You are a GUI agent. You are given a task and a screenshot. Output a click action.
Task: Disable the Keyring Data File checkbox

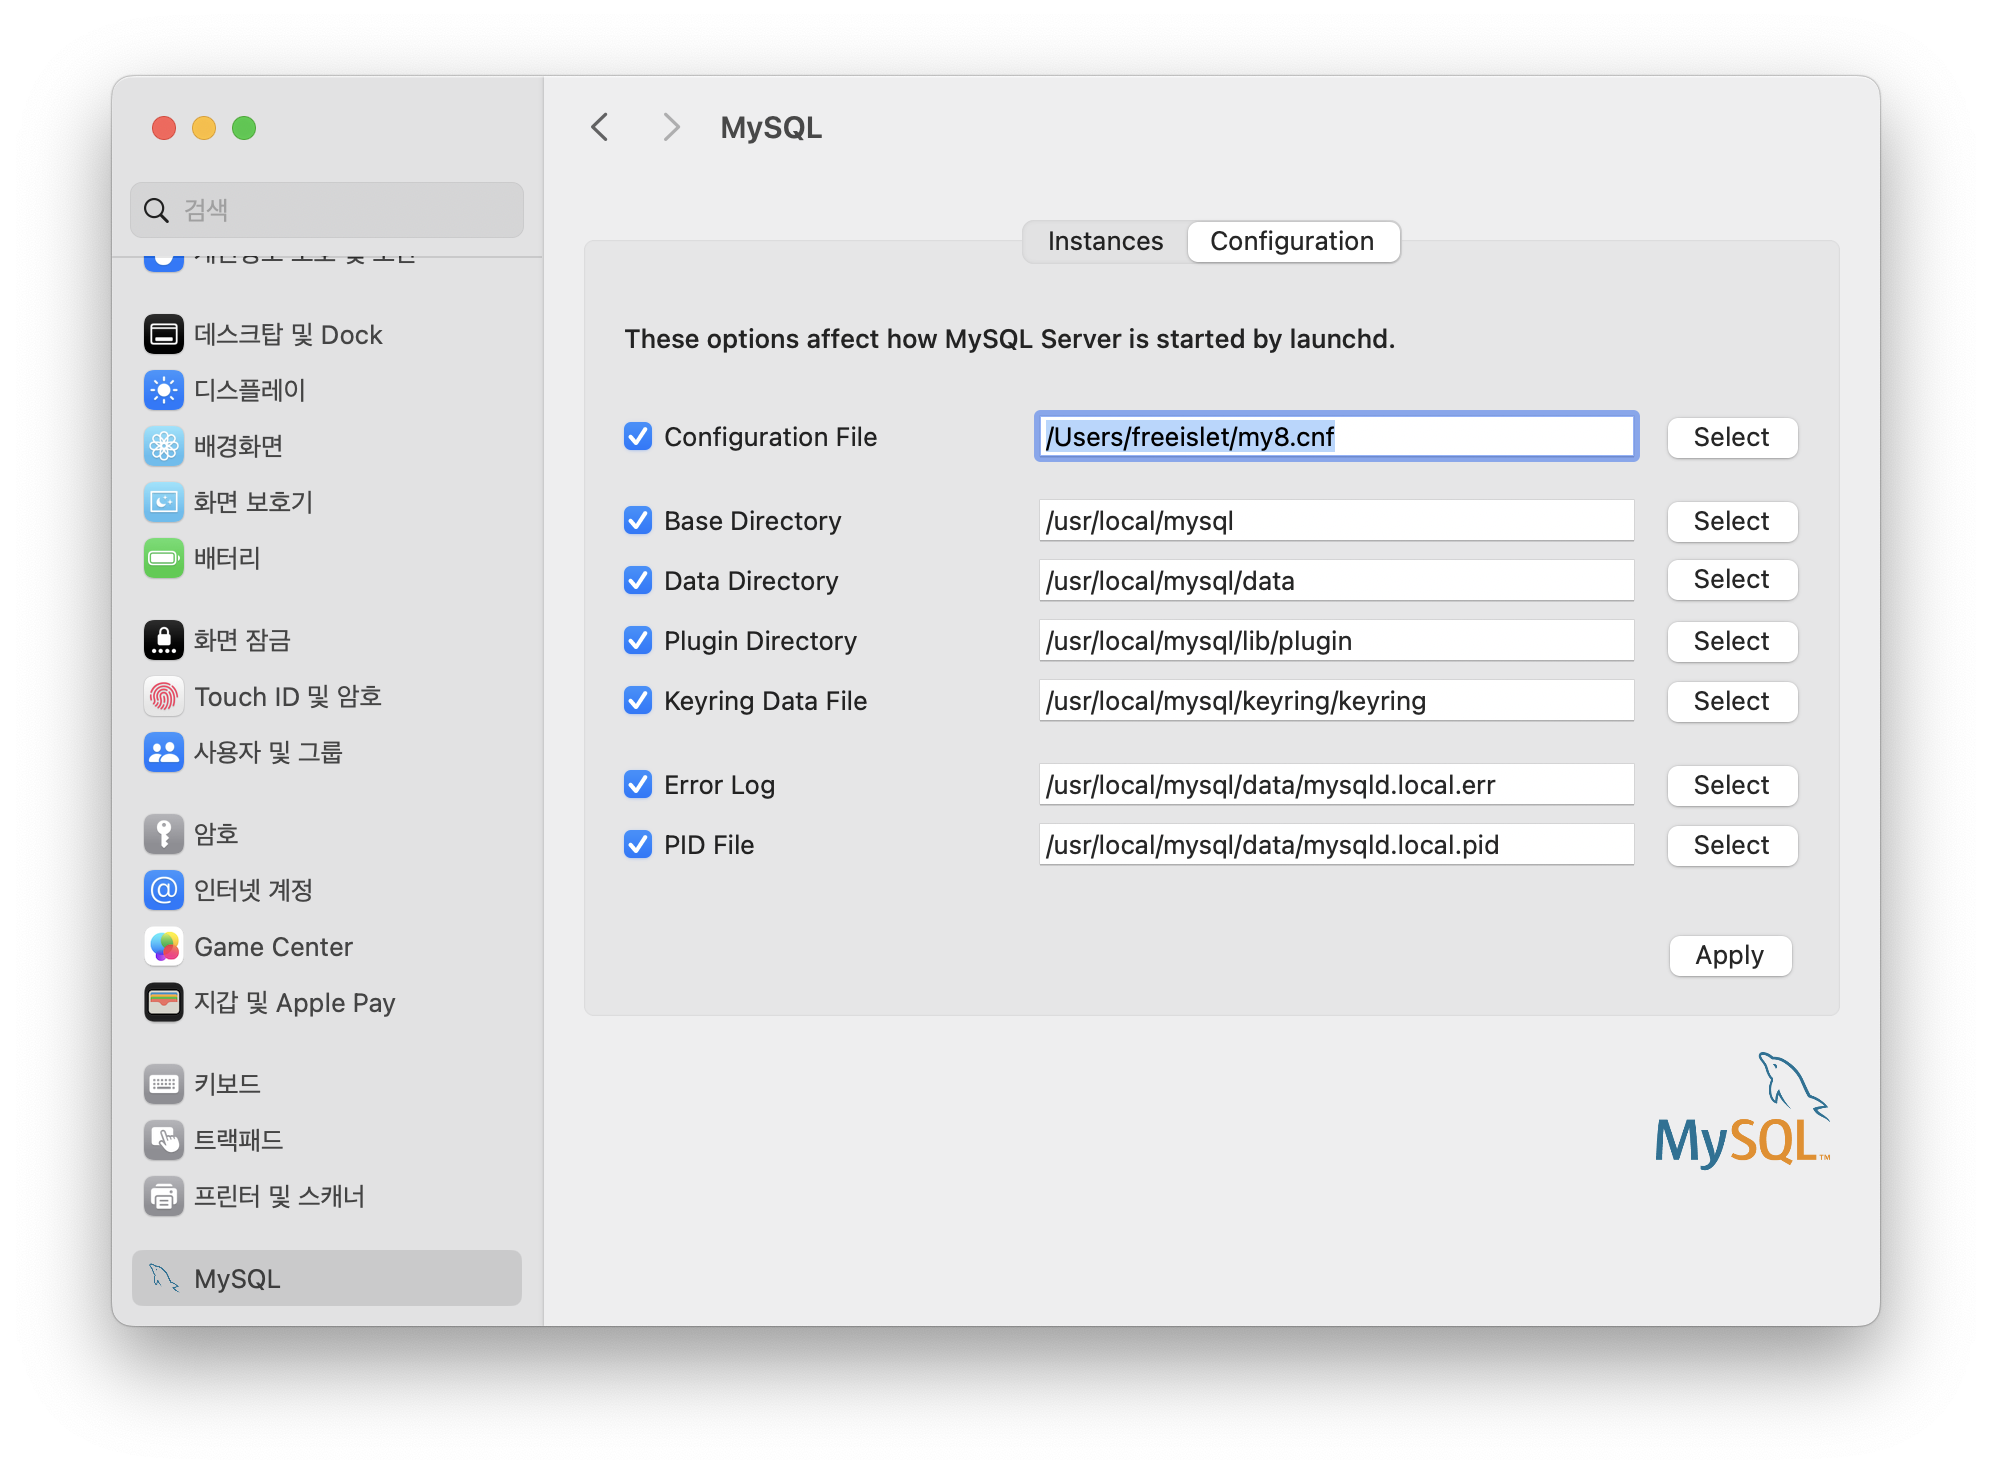[638, 700]
